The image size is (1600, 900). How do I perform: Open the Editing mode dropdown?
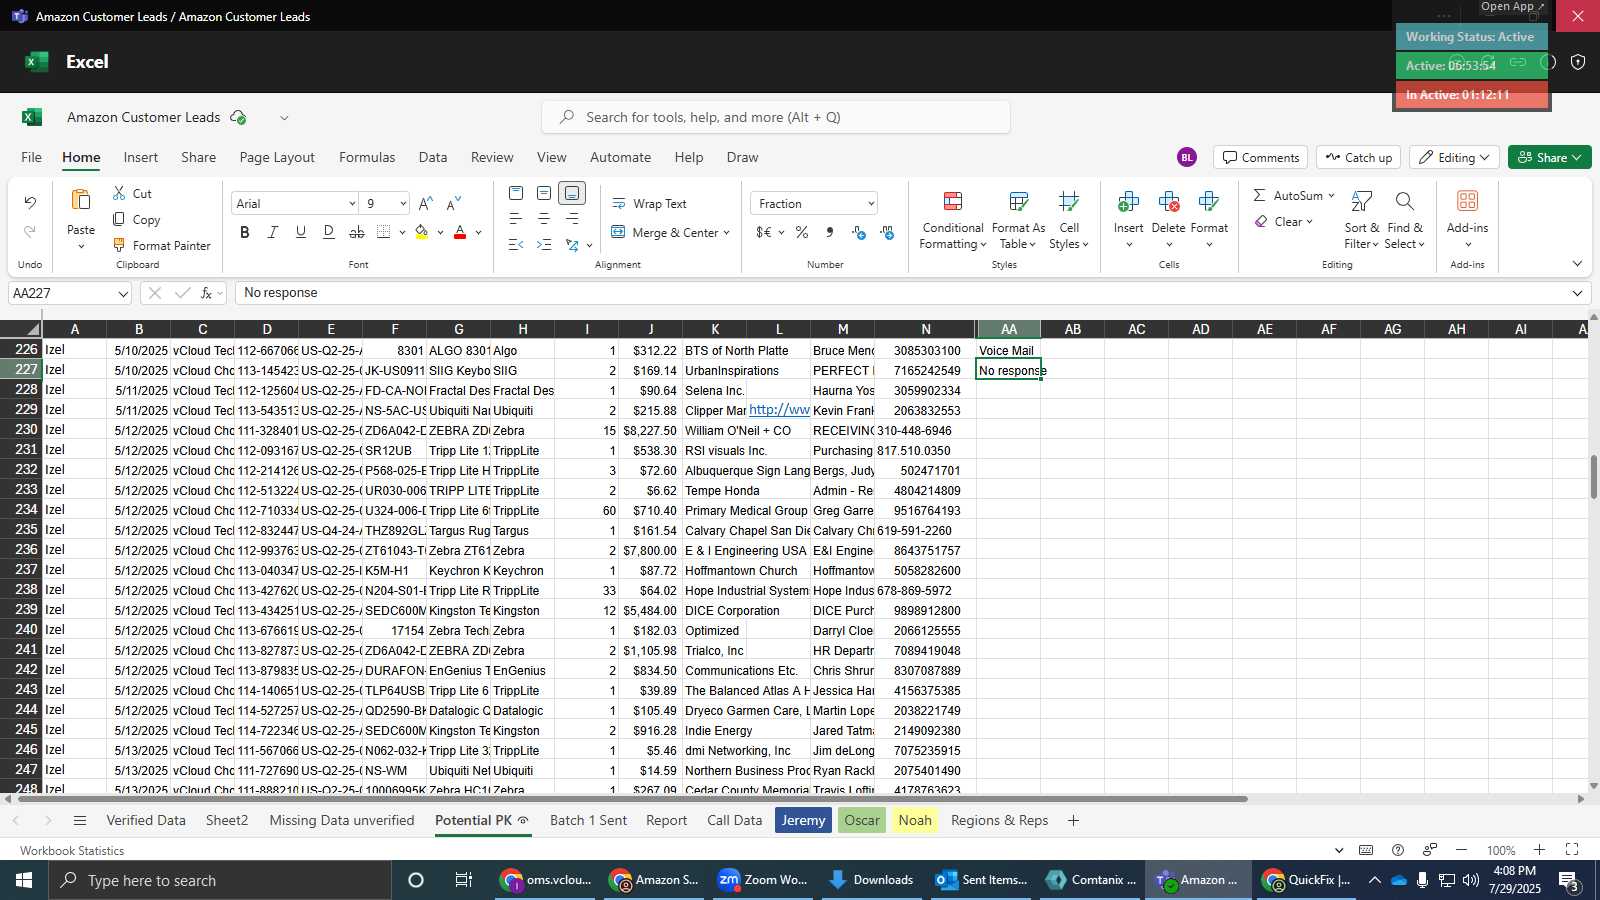[1454, 157]
